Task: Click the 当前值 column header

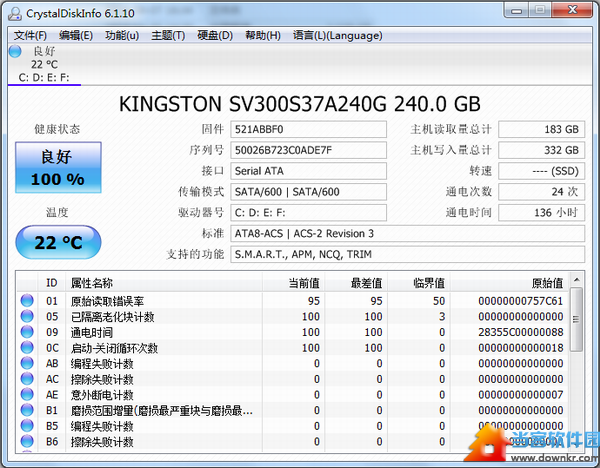Action: [293, 283]
